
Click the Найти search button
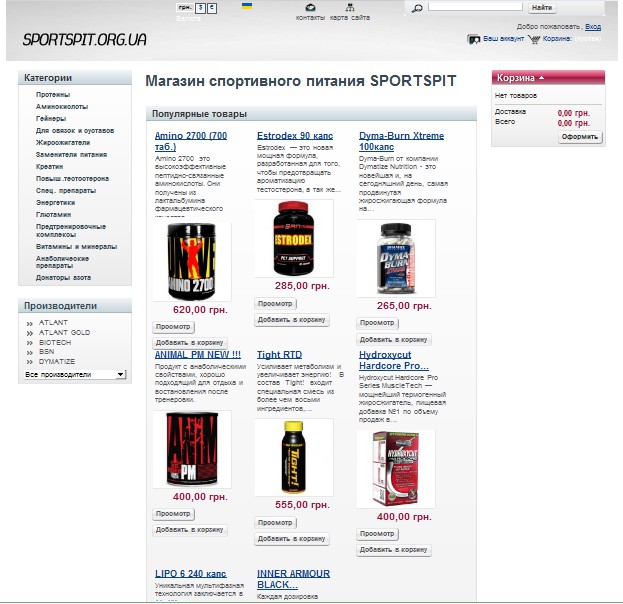tap(542, 8)
